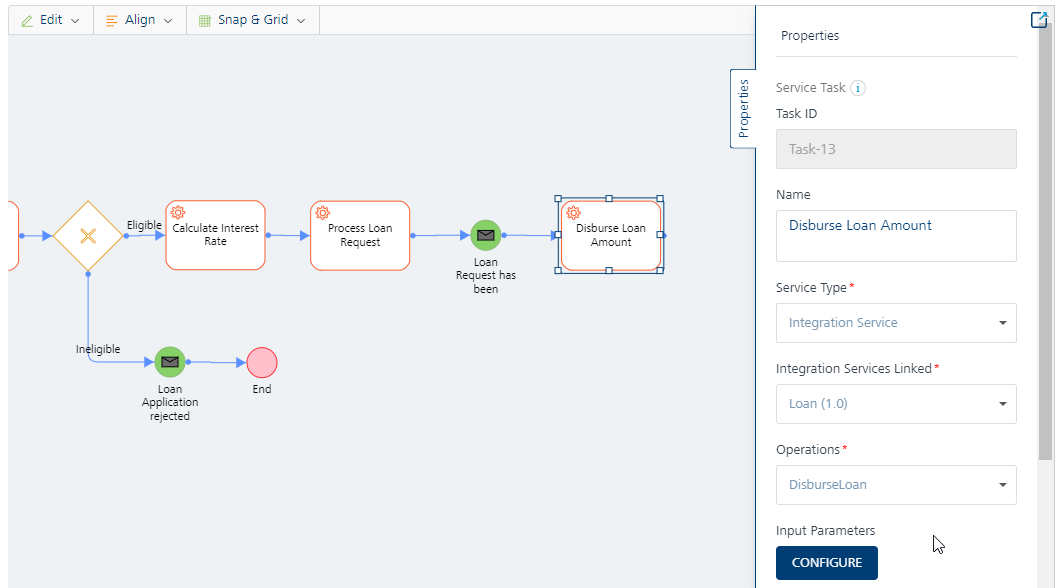Image resolution: width=1061 pixels, height=588 pixels.
Task: Click the Ineligible flow label
Action: coord(98,349)
